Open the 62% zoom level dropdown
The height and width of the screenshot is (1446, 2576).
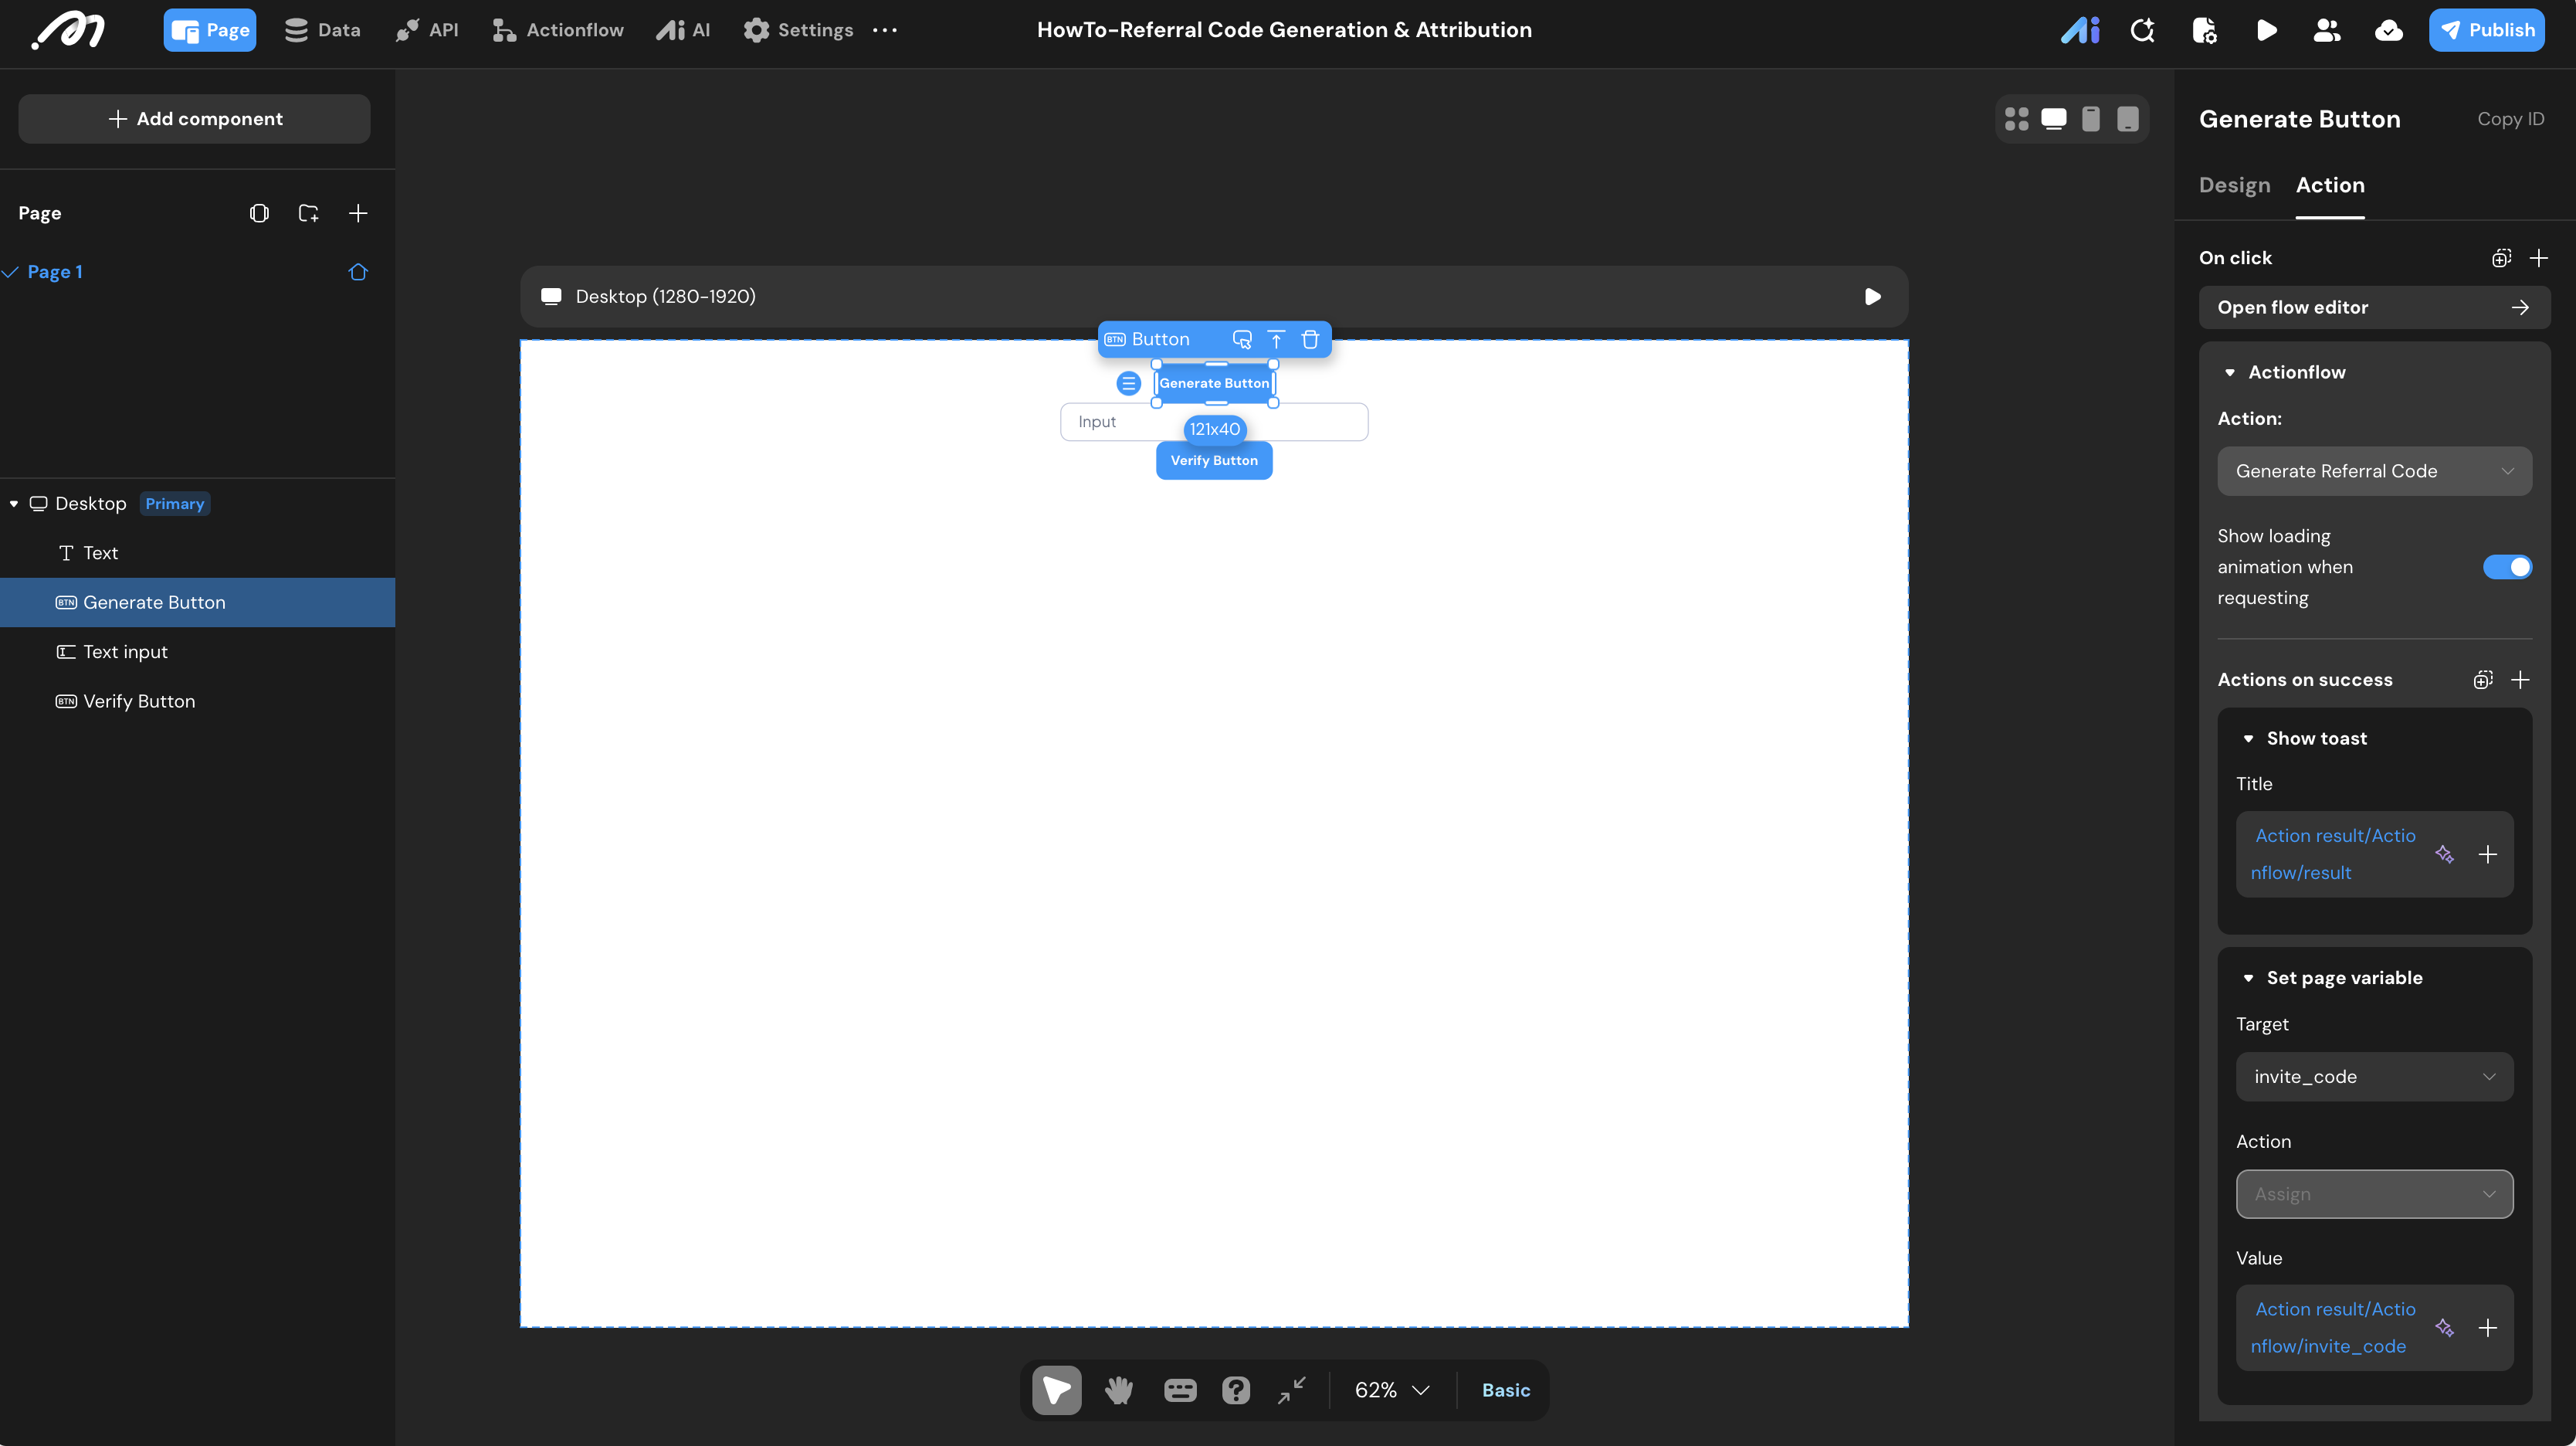(x=1392, y=1390)
